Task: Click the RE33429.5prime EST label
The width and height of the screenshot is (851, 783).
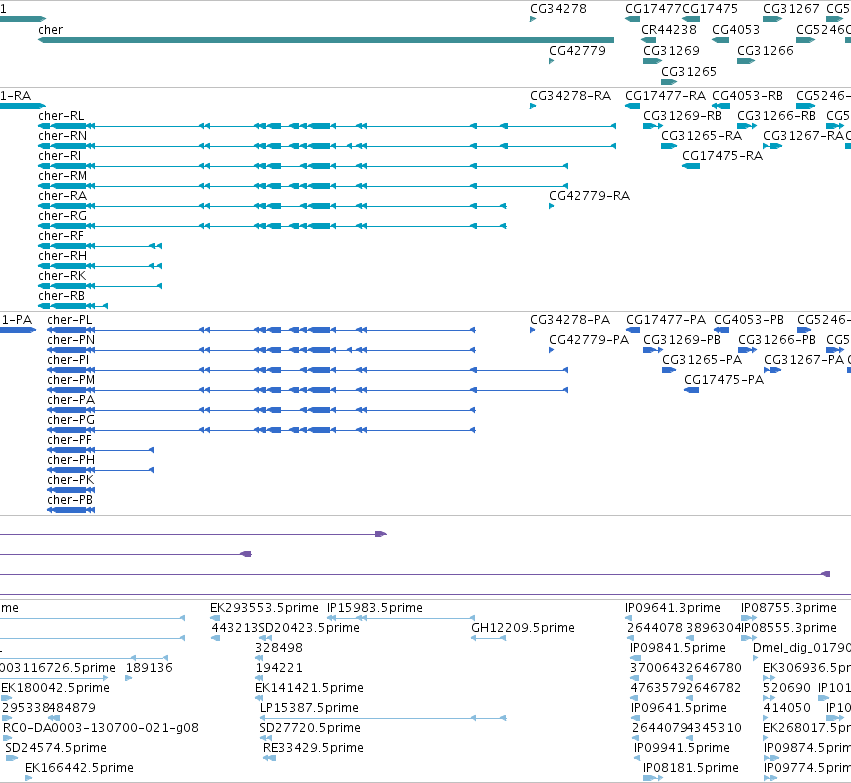Action: tap(313, 748)
